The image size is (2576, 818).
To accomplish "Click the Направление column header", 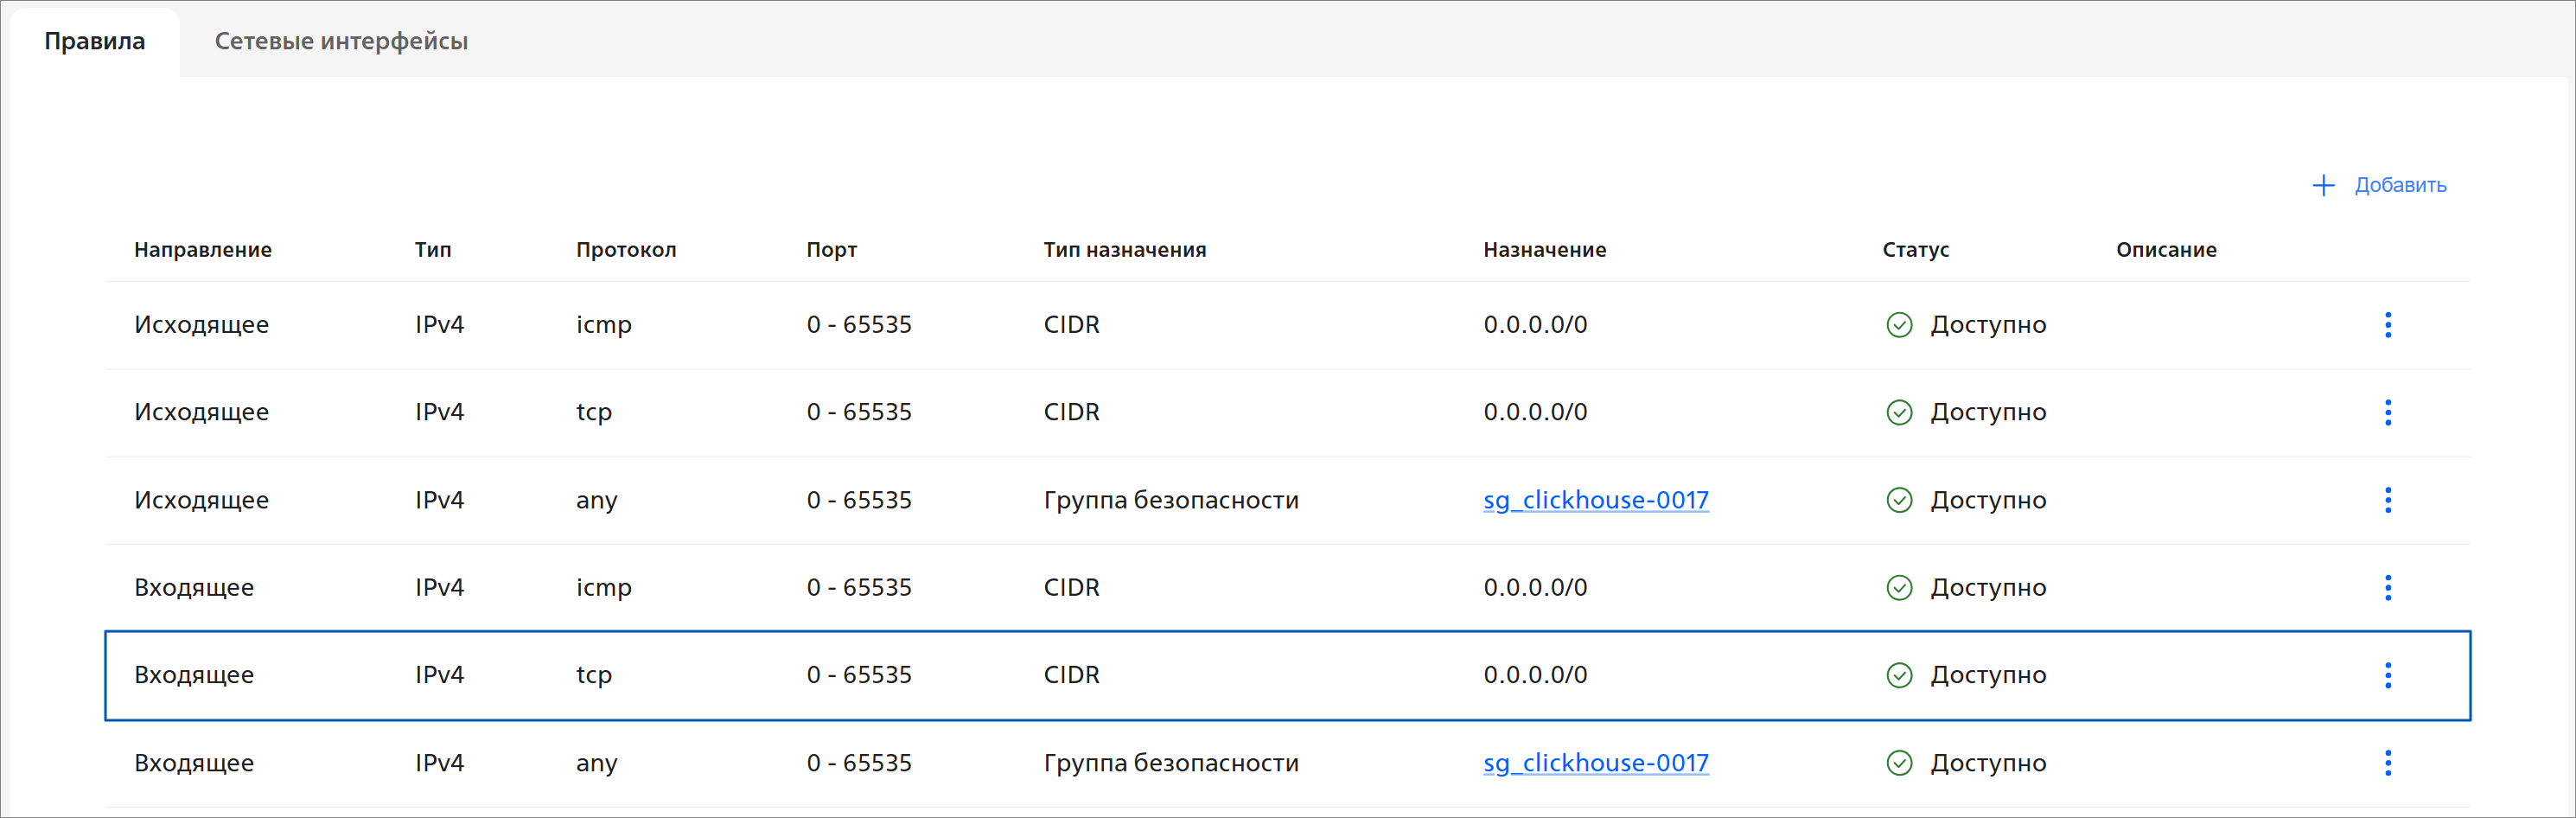I will click(203, 250).
